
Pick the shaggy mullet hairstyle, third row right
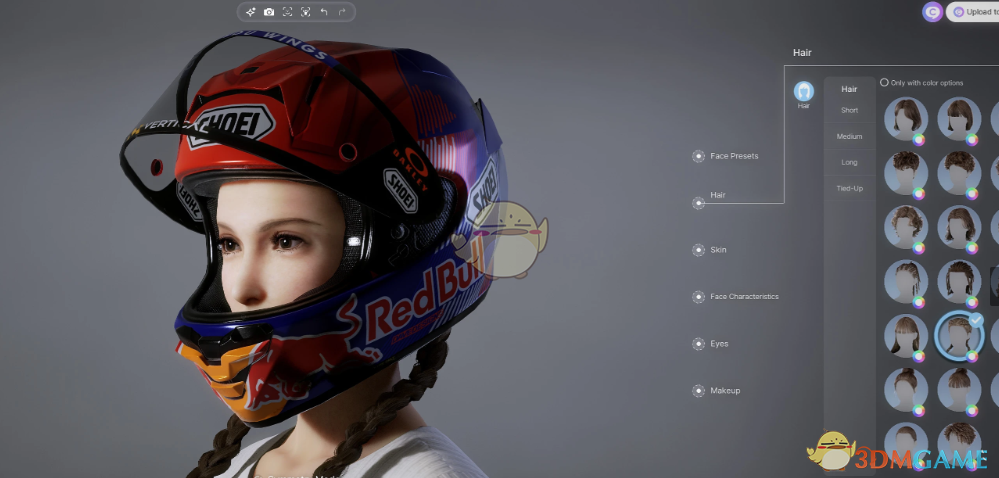(959, 227)
